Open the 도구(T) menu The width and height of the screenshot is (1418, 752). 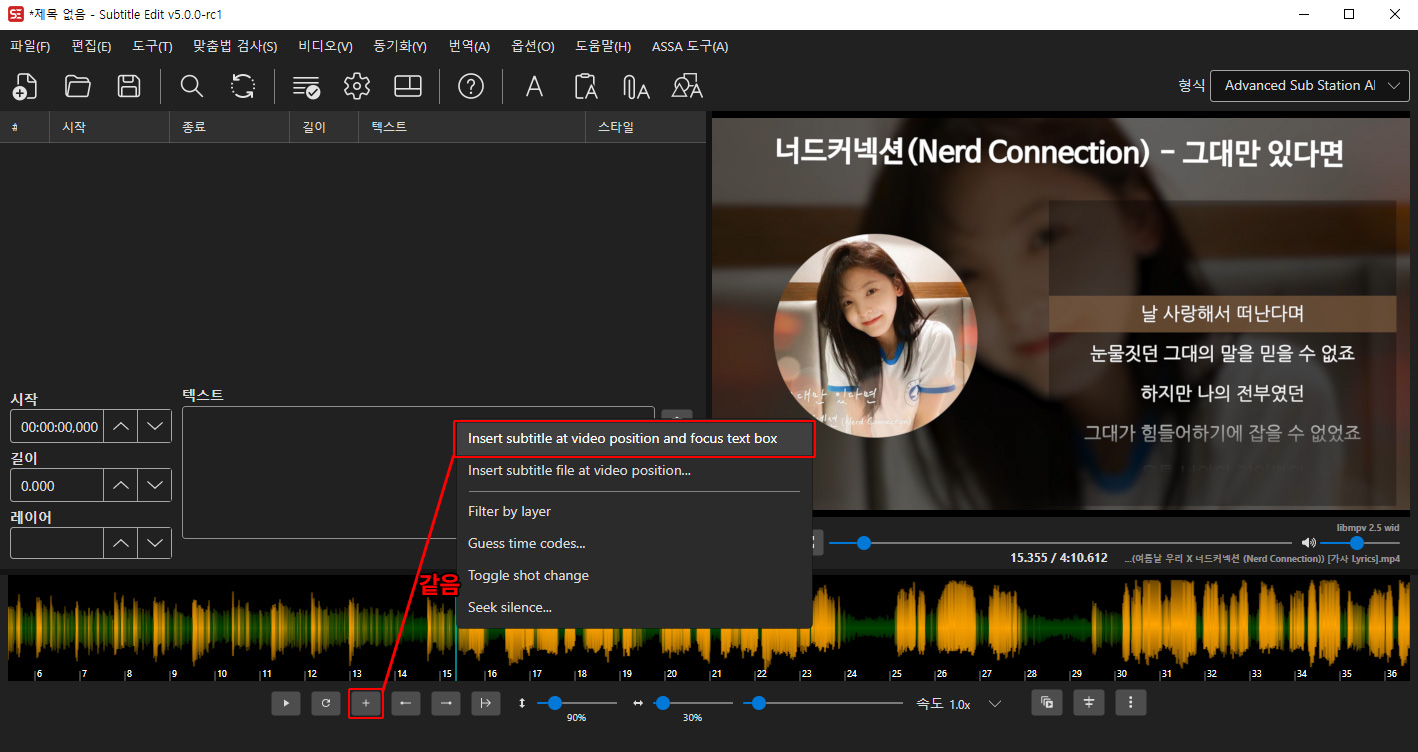(152, 46)
